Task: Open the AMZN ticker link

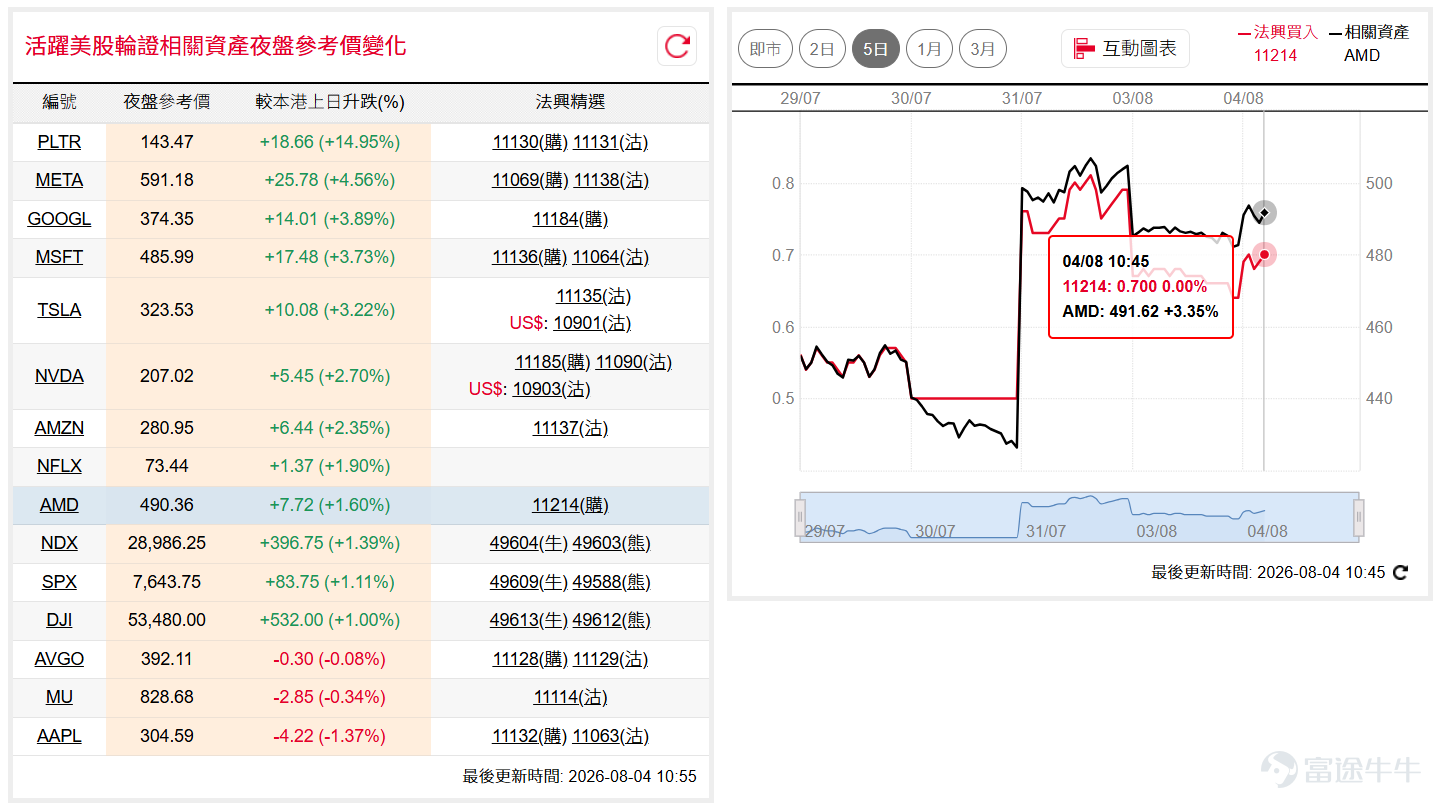Action: coord(59,428)
